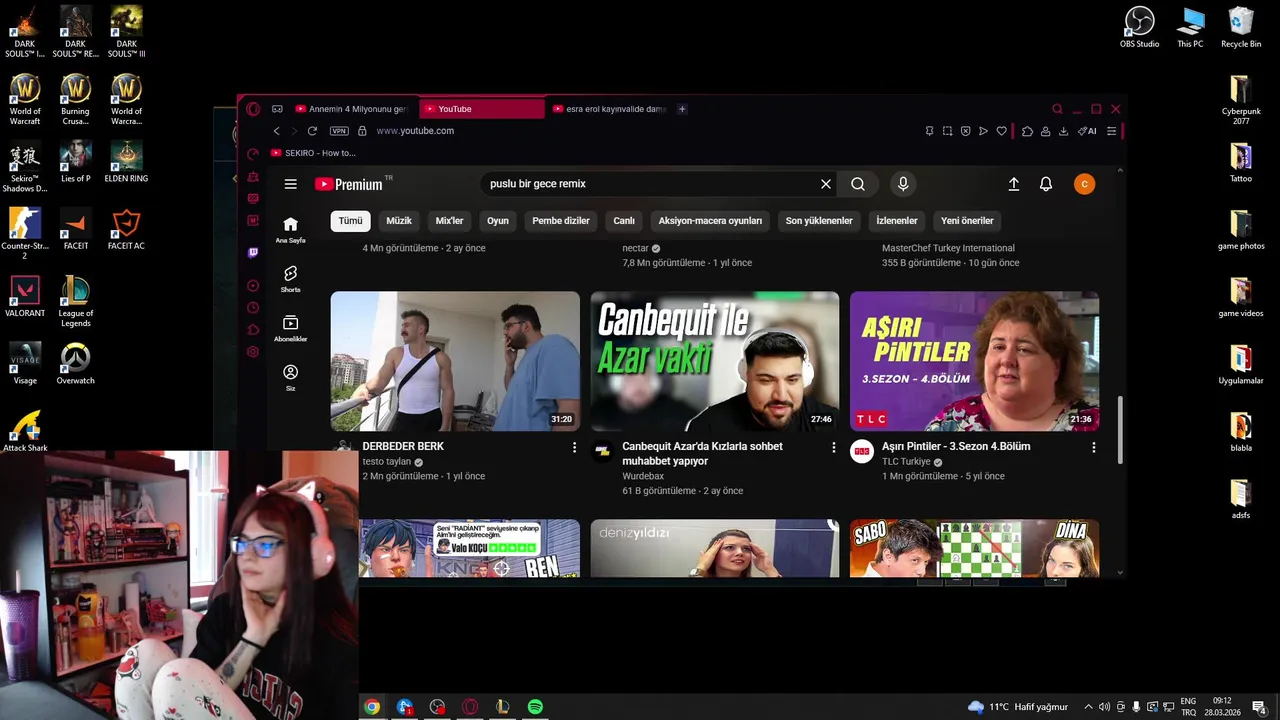Open player icon in Opera sidebar
The height and width of the screenshot is (720, 1280).
coord(253,286)
